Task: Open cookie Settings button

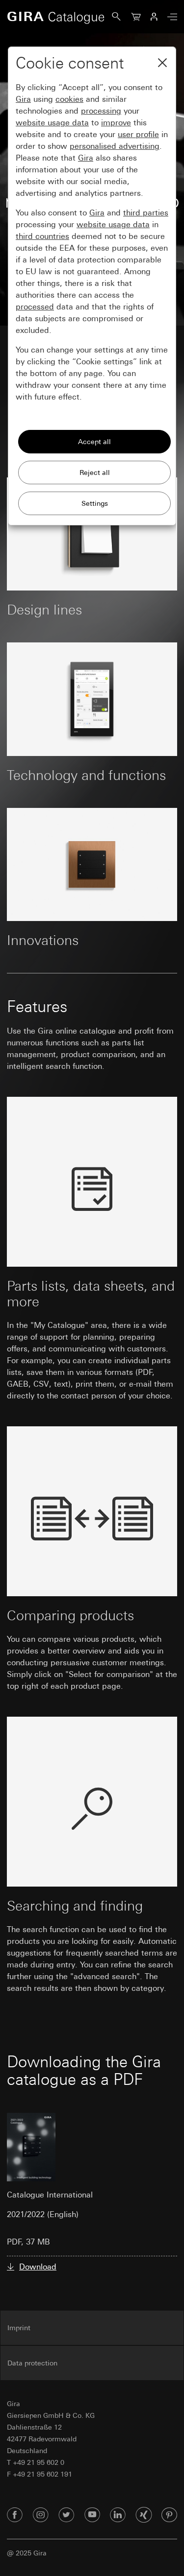Action: pos(94,503)
